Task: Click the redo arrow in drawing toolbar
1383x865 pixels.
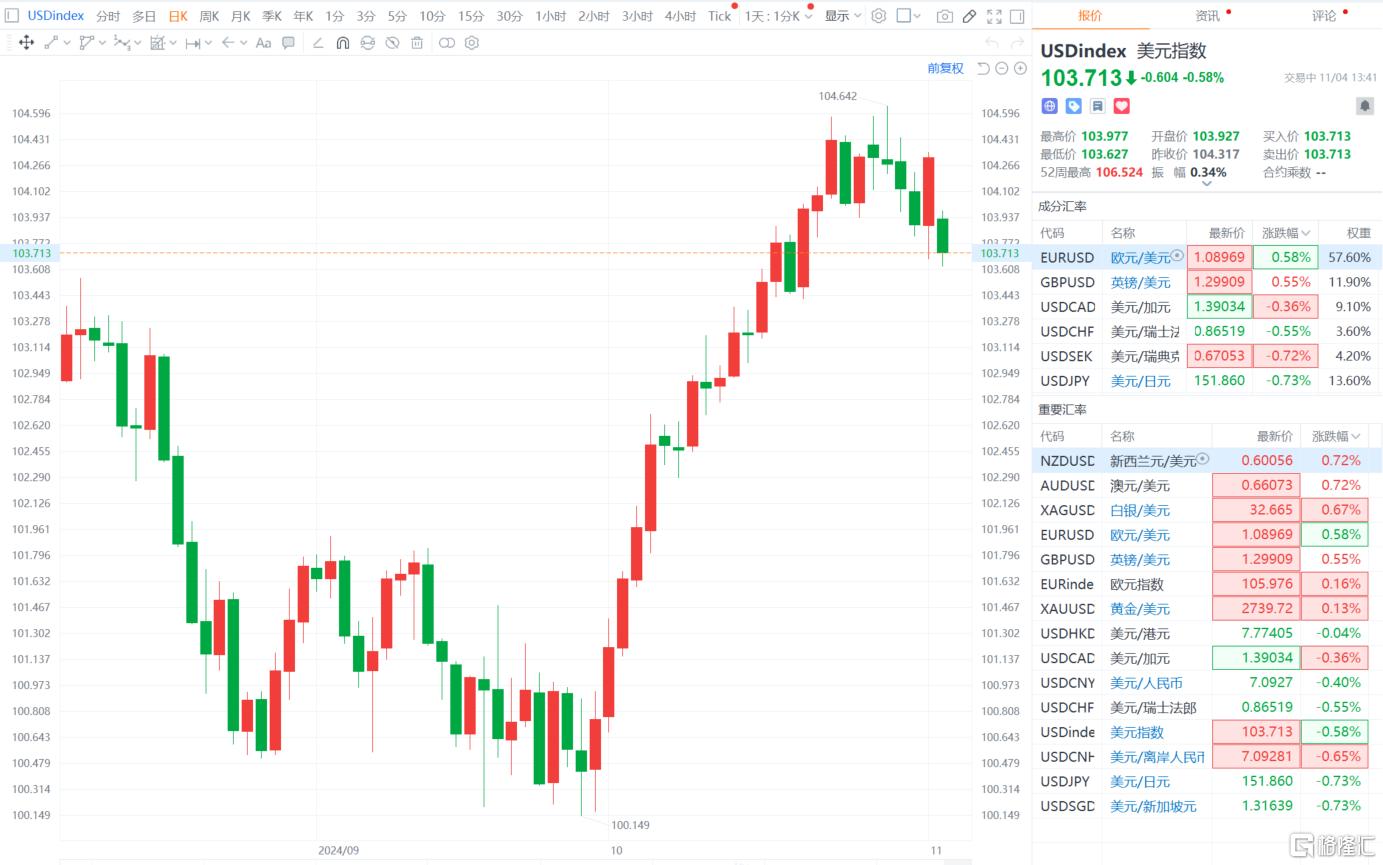Action: (1018, 43)
